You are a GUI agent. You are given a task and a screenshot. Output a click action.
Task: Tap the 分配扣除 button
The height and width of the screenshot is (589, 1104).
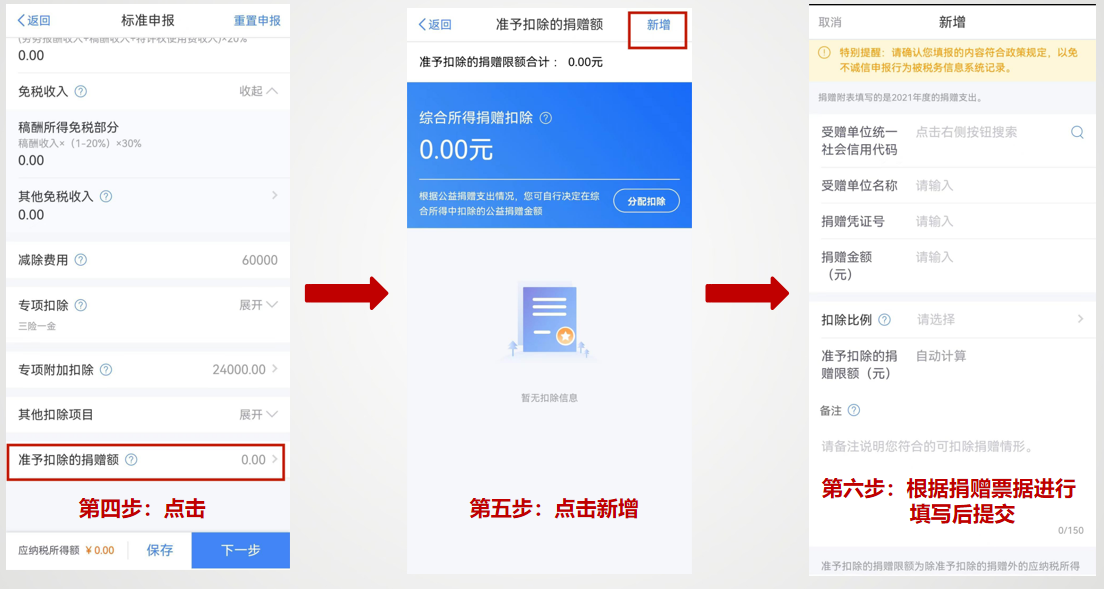(646, 201)
